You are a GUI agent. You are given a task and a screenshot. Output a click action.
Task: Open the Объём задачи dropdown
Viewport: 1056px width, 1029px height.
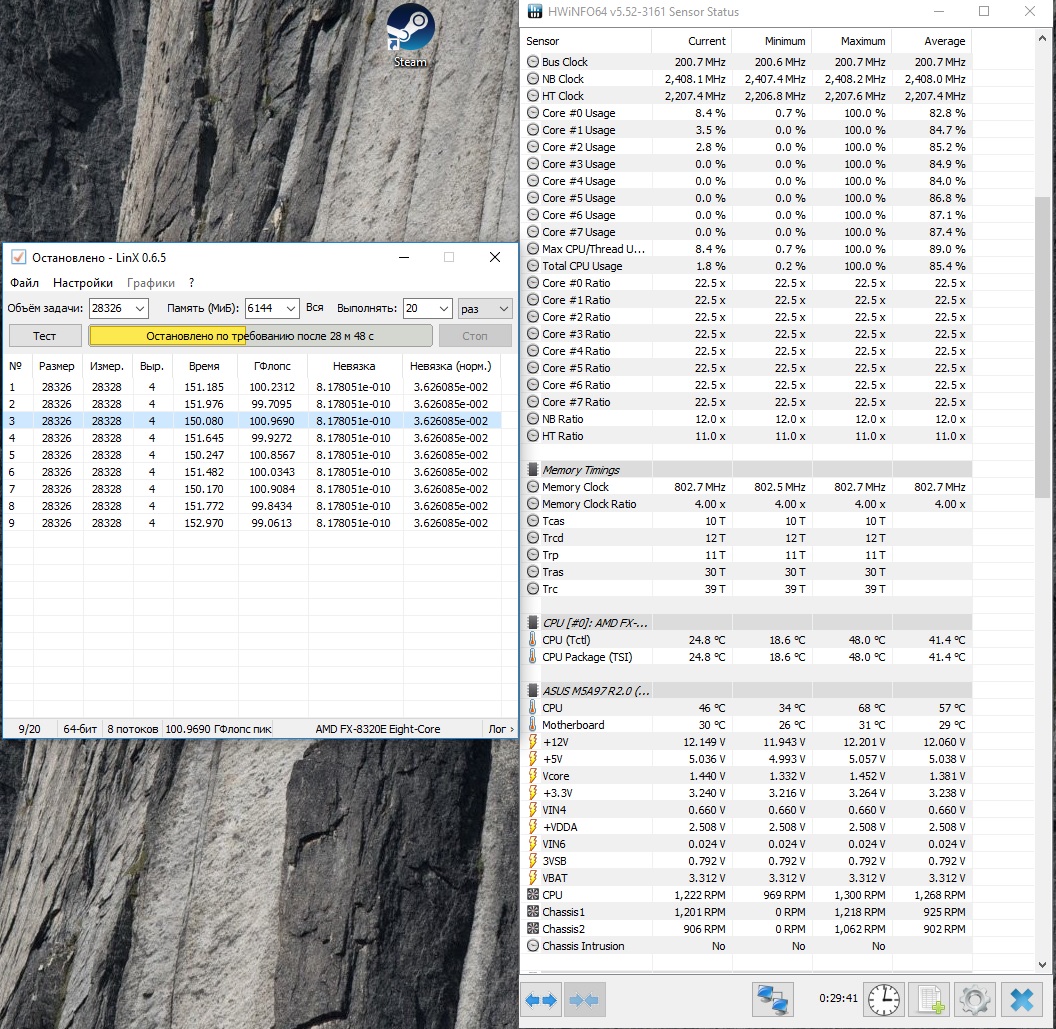pos(138,309)
